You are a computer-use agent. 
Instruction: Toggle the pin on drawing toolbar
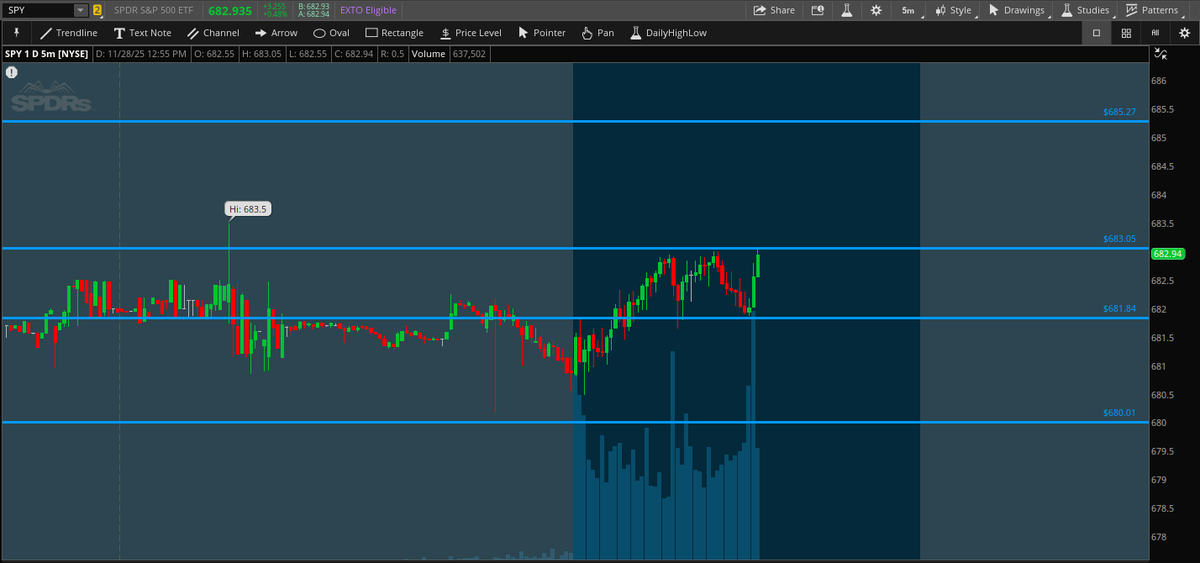click(x=16, y=33)
